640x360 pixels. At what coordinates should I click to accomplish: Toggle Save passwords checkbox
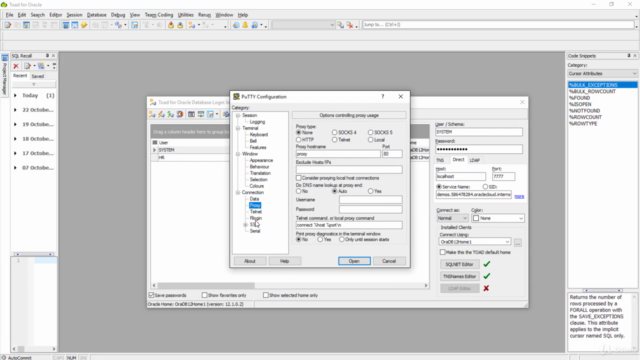(x=151, y=295)
